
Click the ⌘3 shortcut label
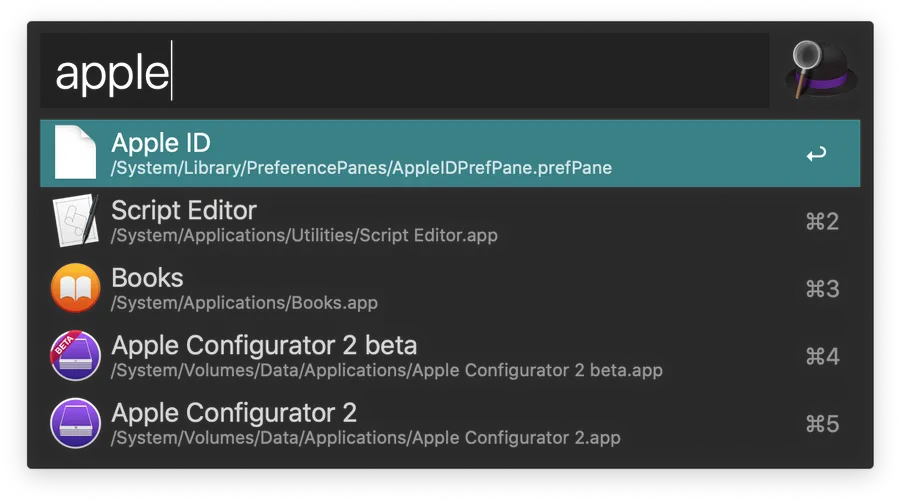[822, 289]
